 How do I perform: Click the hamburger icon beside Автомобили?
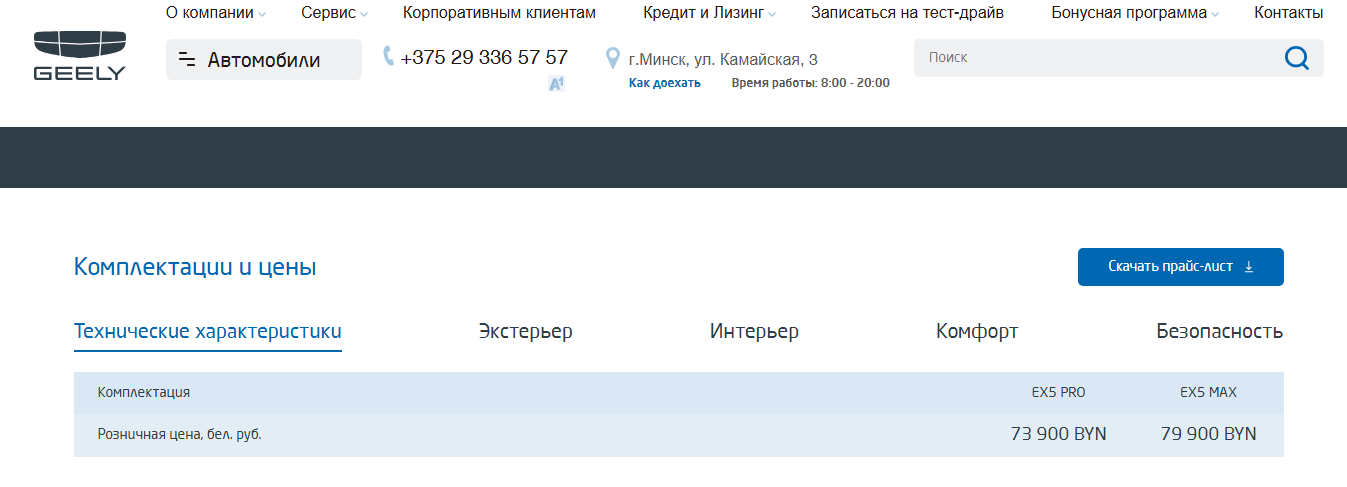click(187, 60)
